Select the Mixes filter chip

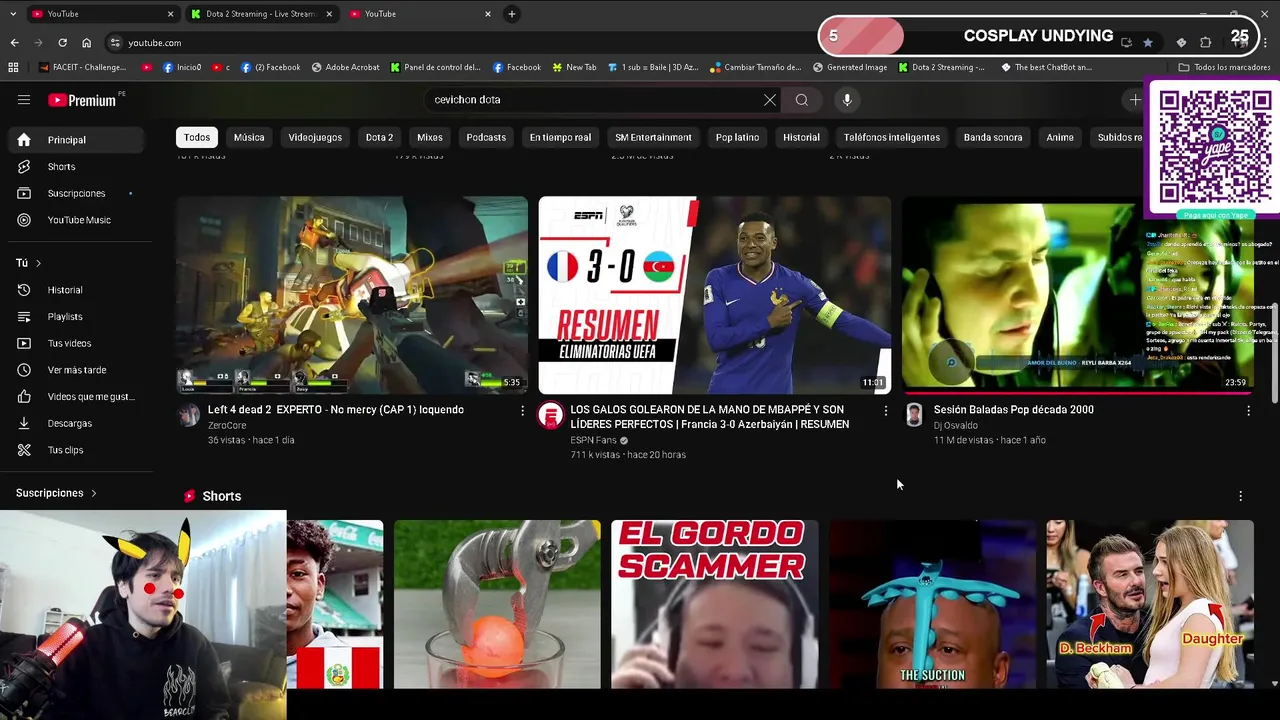pos(430,137)
